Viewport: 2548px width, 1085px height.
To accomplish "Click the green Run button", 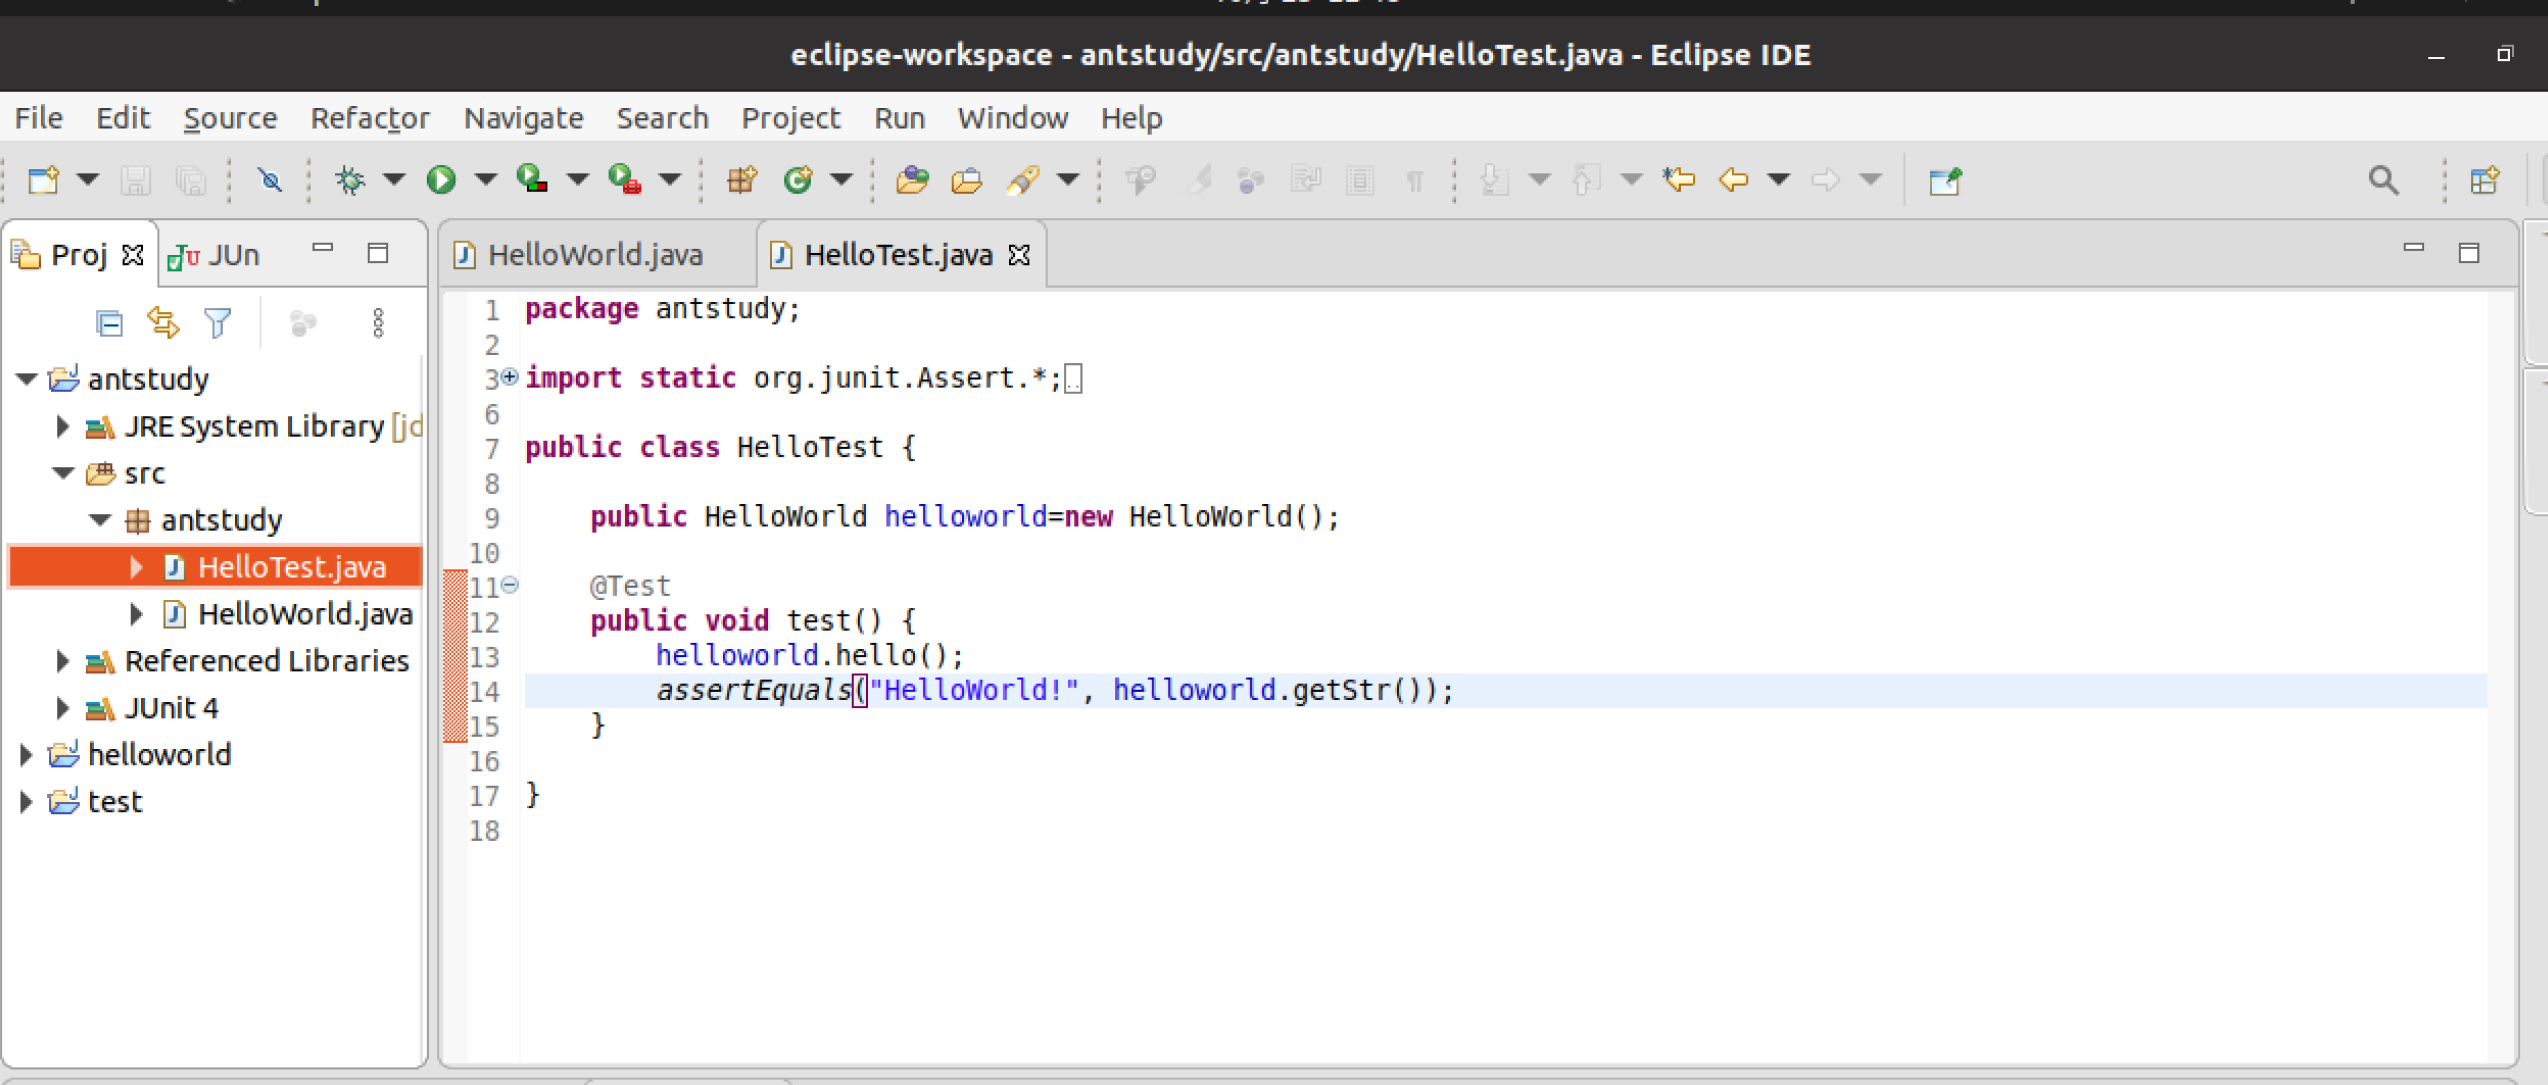I will 441,180.
